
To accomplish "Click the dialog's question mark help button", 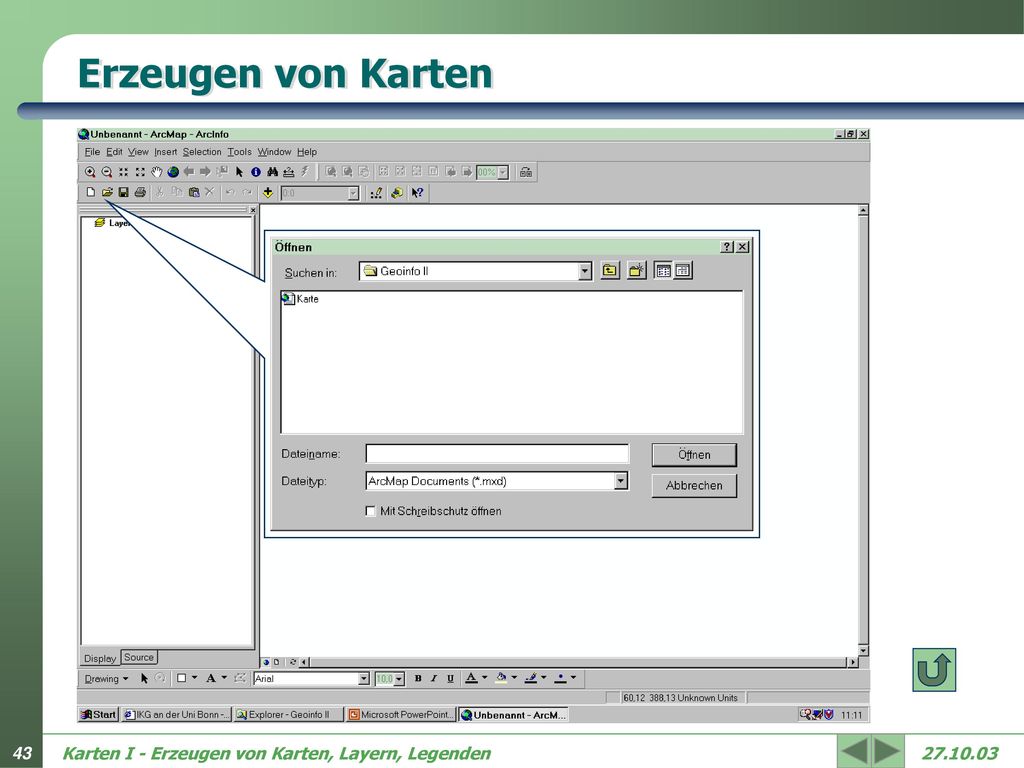I will click(x=728, y=247).
